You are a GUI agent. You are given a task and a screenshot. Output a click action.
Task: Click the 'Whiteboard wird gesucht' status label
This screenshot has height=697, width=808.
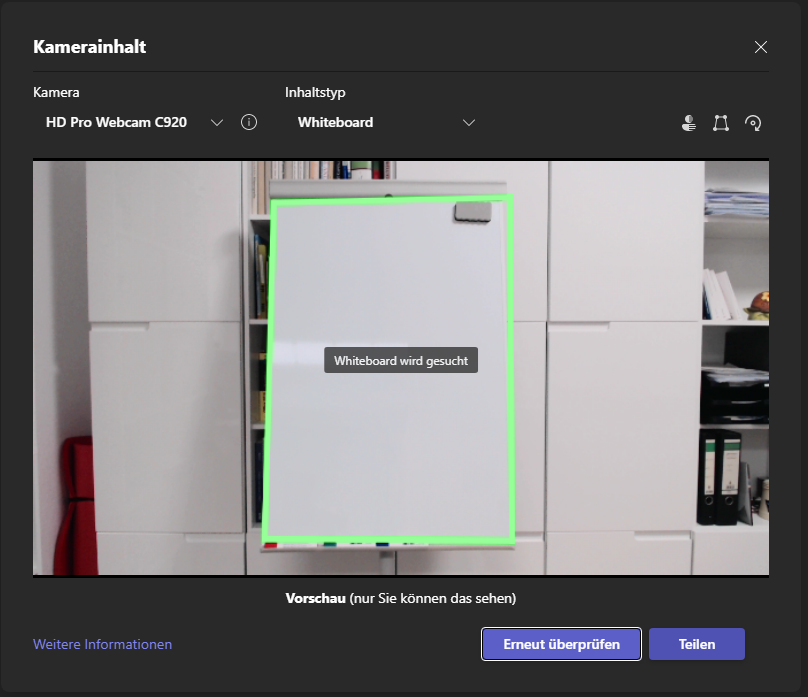point(400,360)
